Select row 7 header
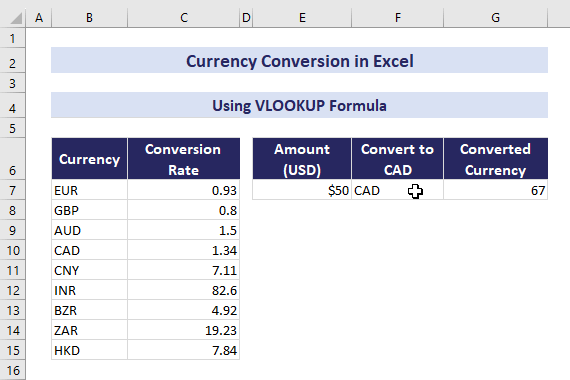The image size is (570, 380). (13, 190)
